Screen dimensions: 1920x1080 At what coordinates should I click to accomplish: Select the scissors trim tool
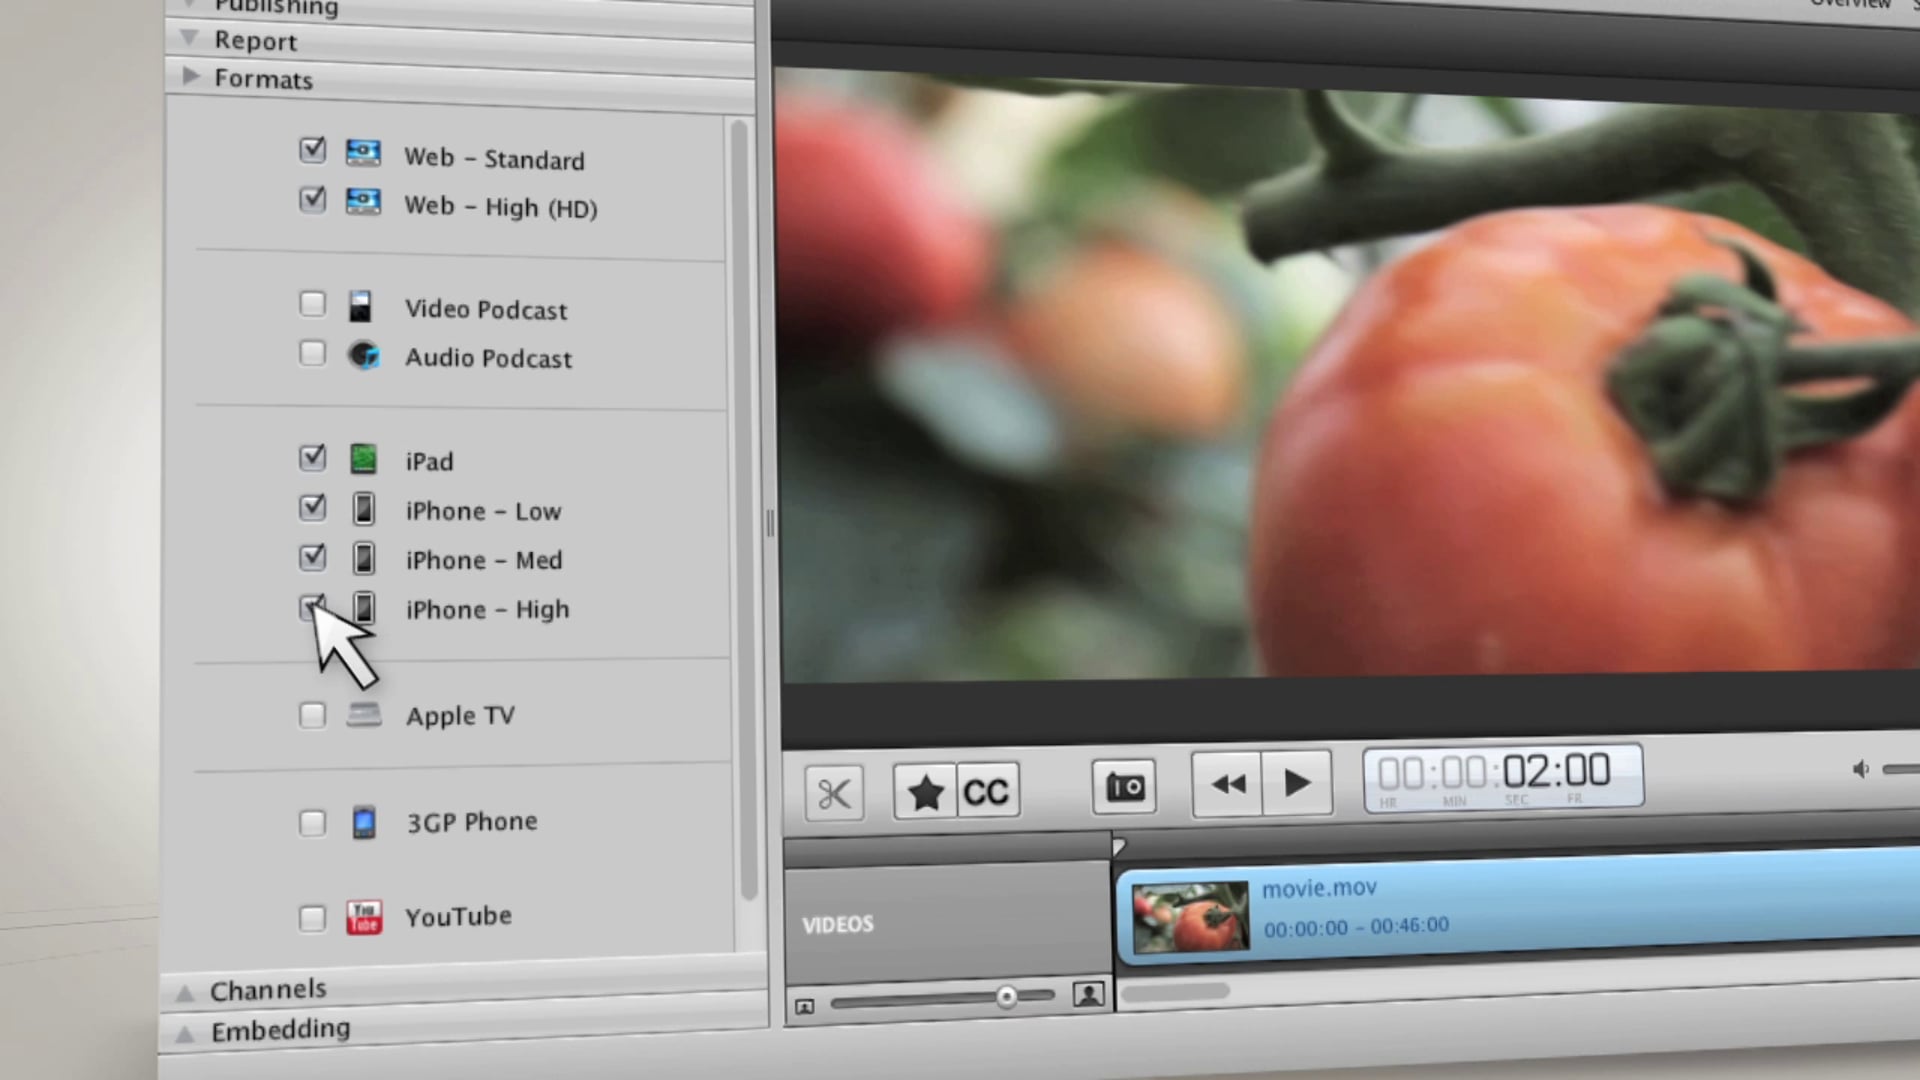[834, 794]
